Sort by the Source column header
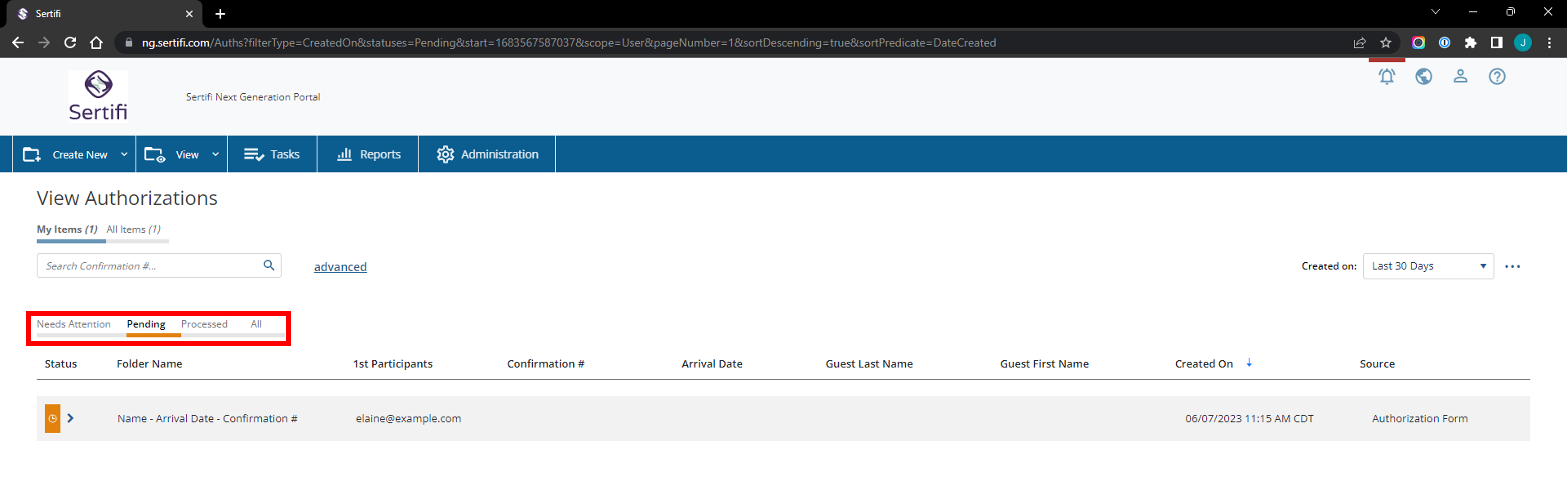This screenshot has height=480, width=1568. pyautogui.click(x=1377, y=364)
